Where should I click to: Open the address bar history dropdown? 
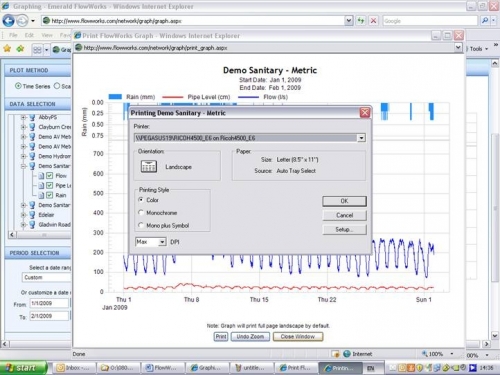point(348,21)
